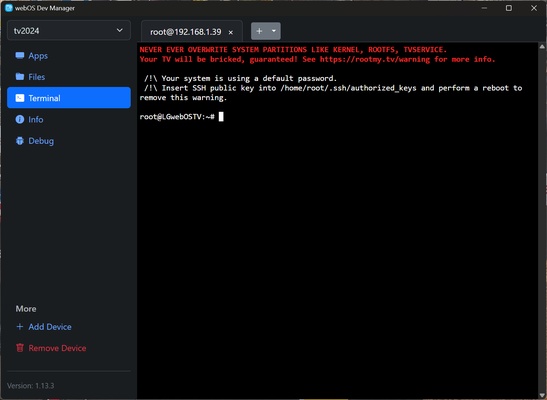Click the Files folder icon

20,77
